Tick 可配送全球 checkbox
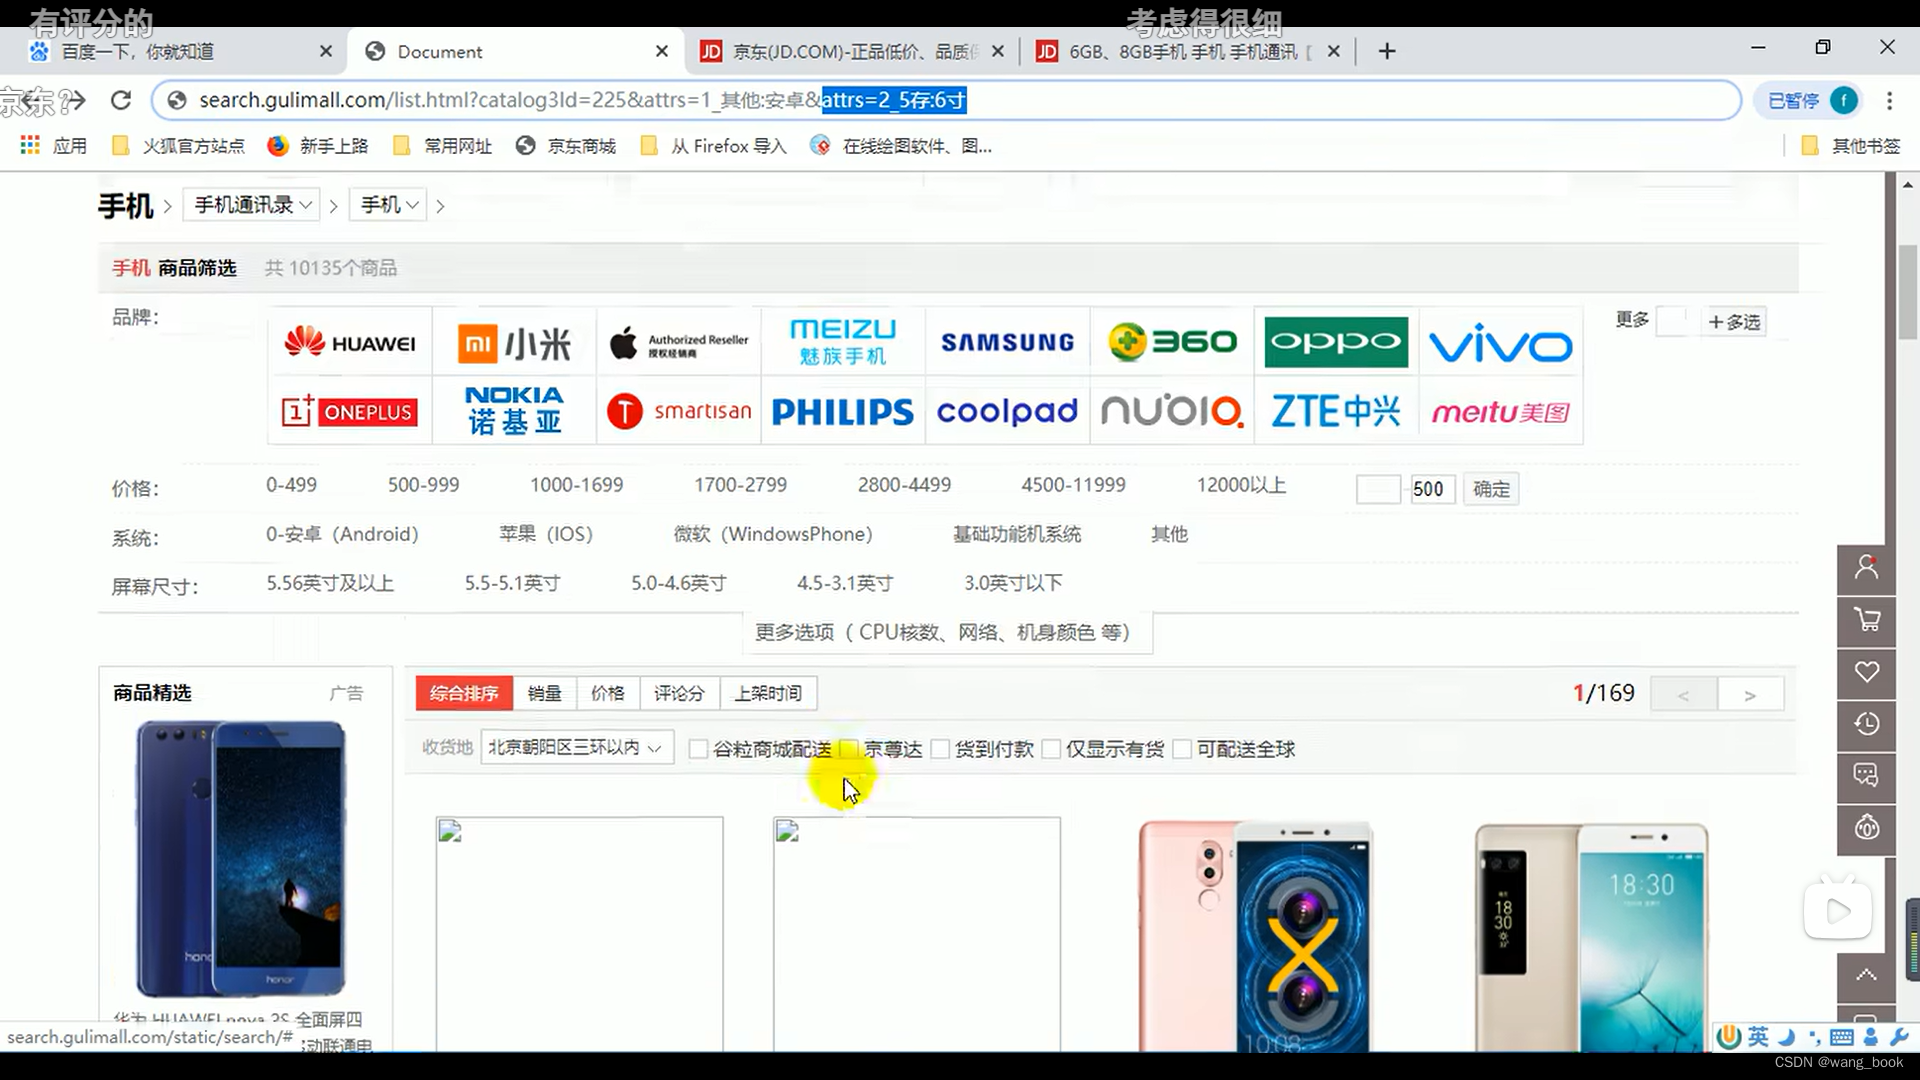The image size is (1920, 1080). click(x=1182, y=749)
